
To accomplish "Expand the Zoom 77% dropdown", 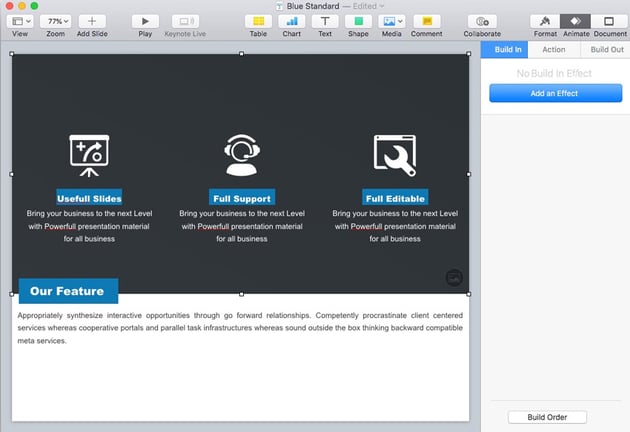I will coord(55,21).
